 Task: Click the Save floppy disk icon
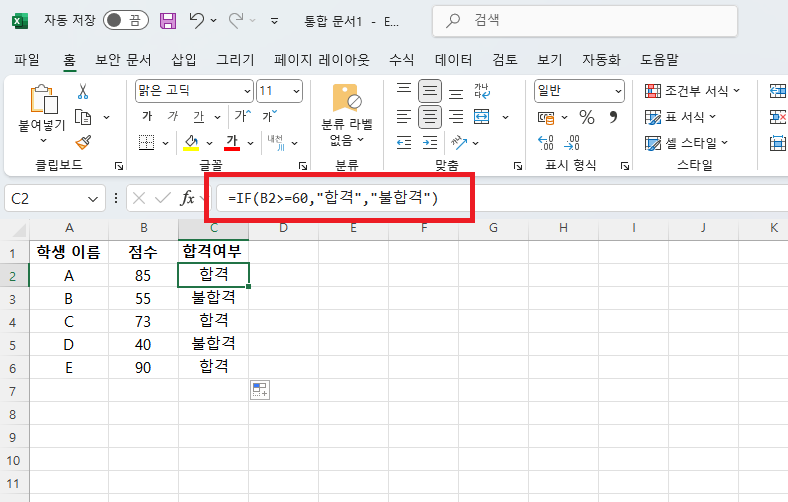point(168,21)
